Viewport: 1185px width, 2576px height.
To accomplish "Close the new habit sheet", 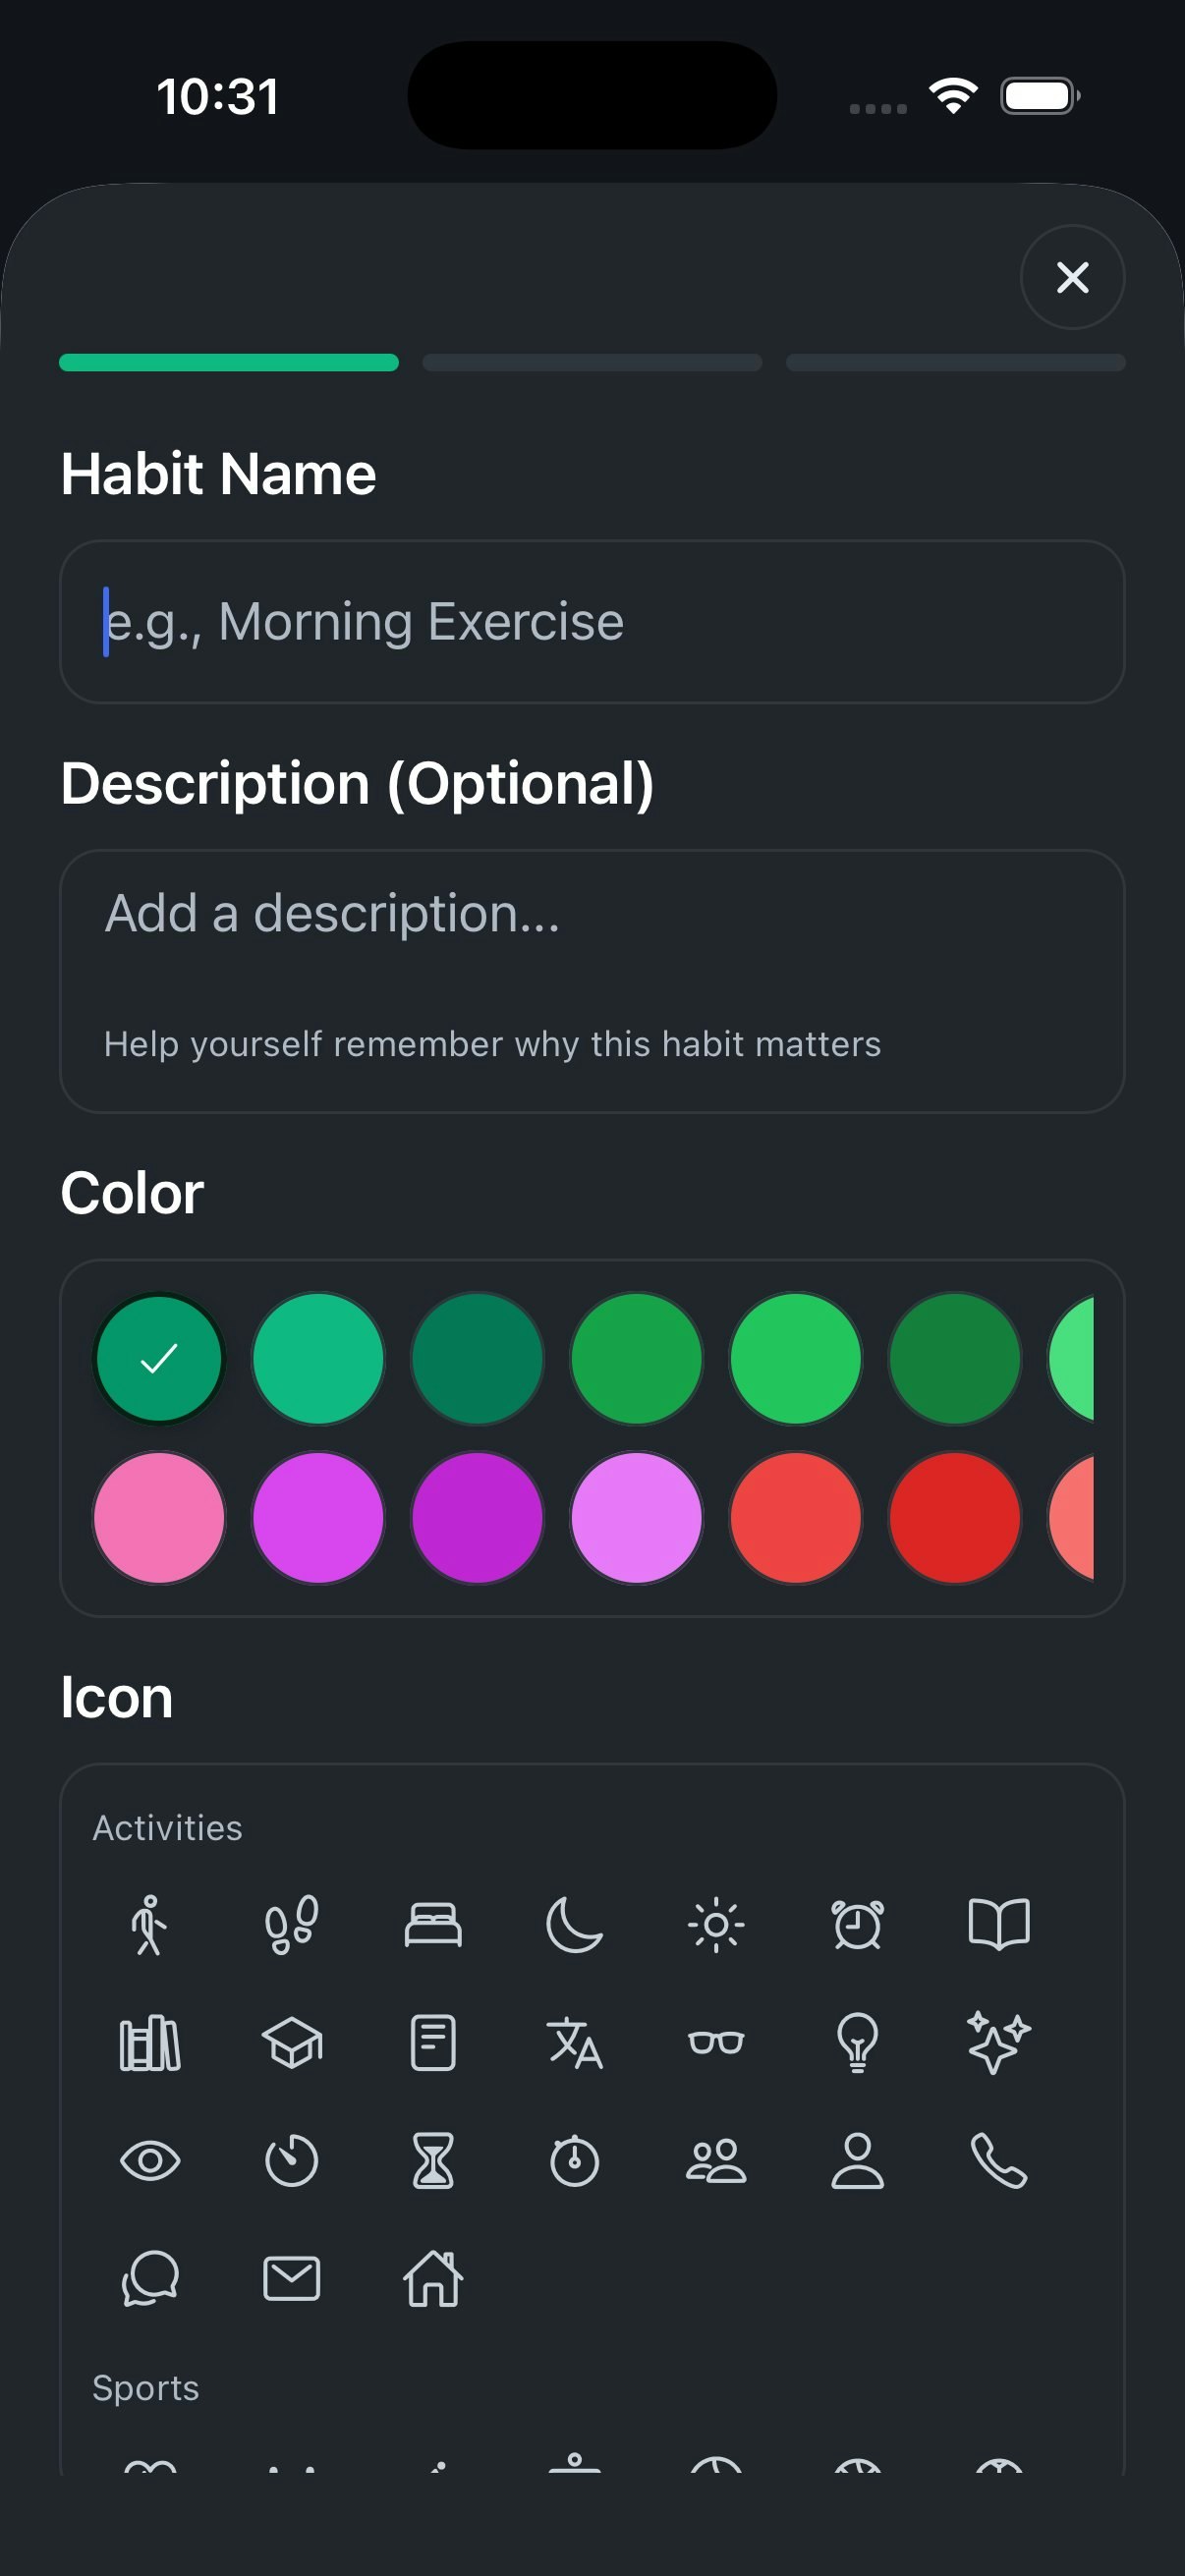I will tap(1072, 278).
